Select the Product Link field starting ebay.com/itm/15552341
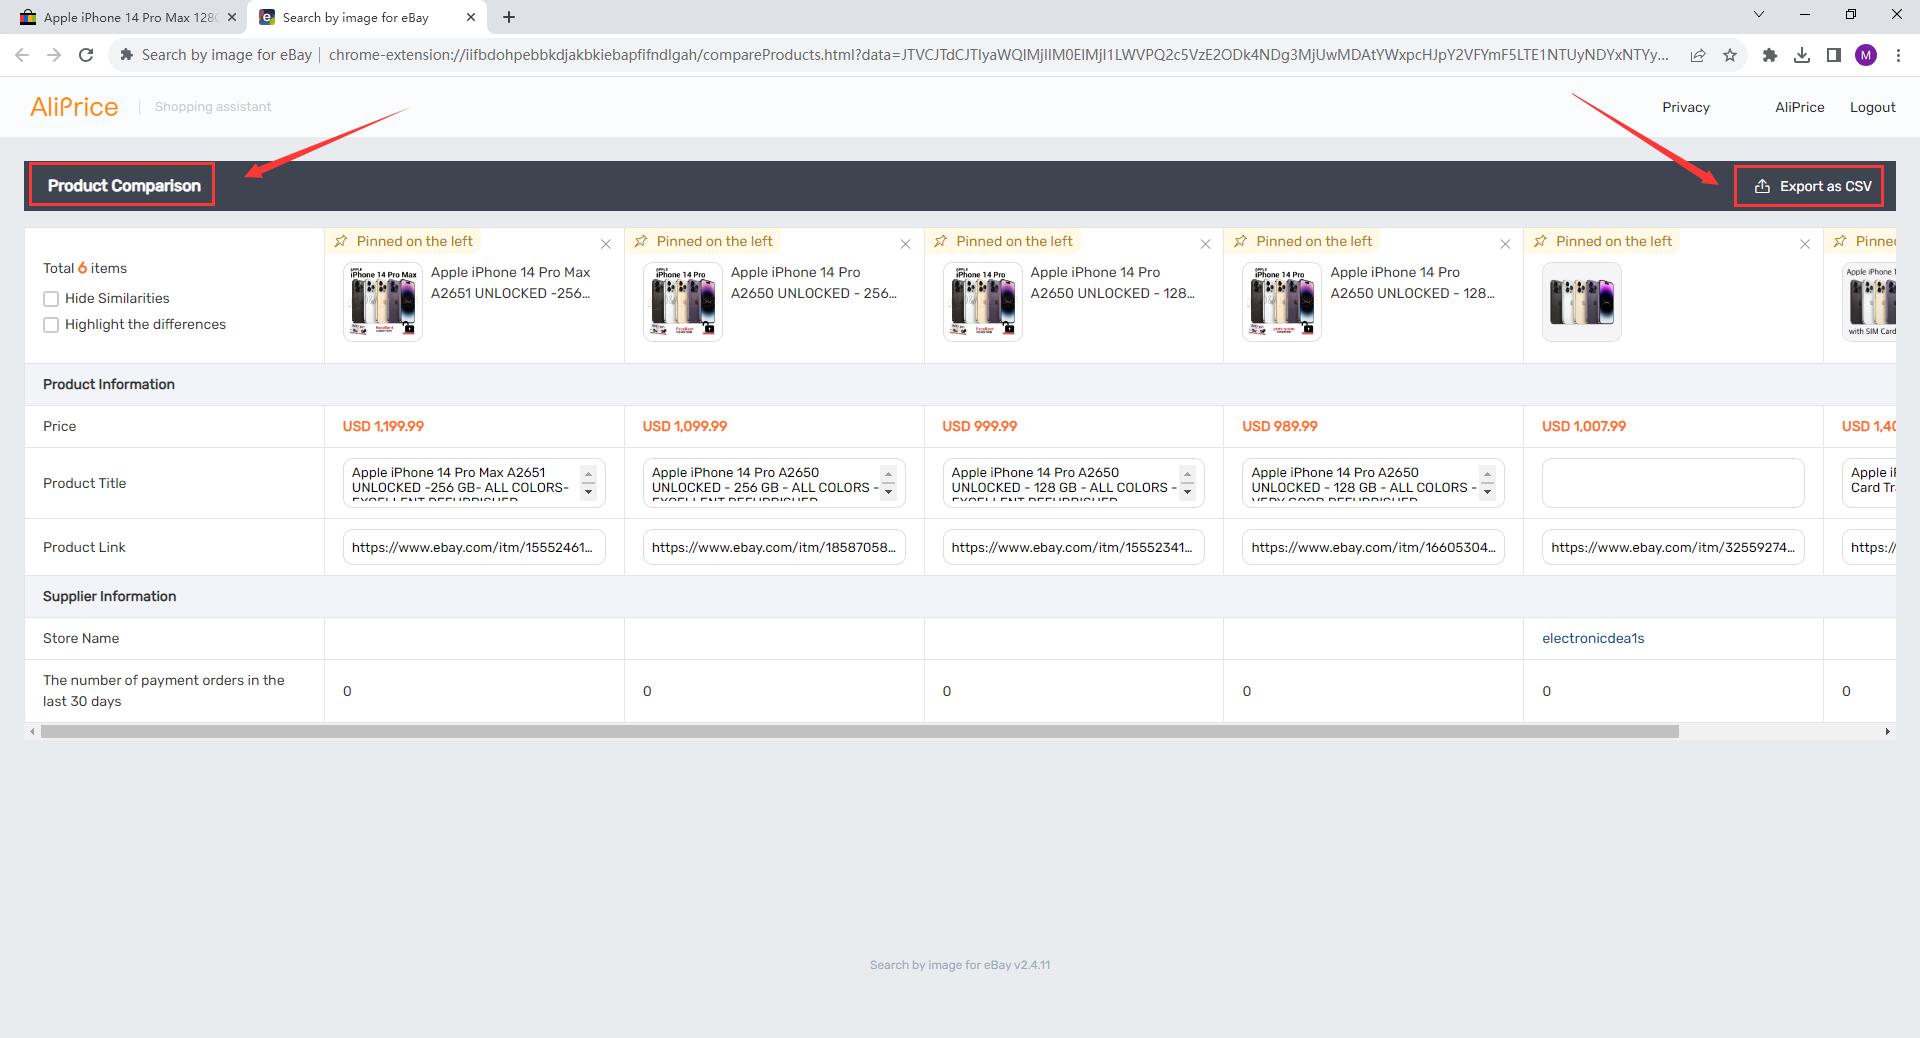Screen dimensions: 1920x1038 coord(1074,547)
